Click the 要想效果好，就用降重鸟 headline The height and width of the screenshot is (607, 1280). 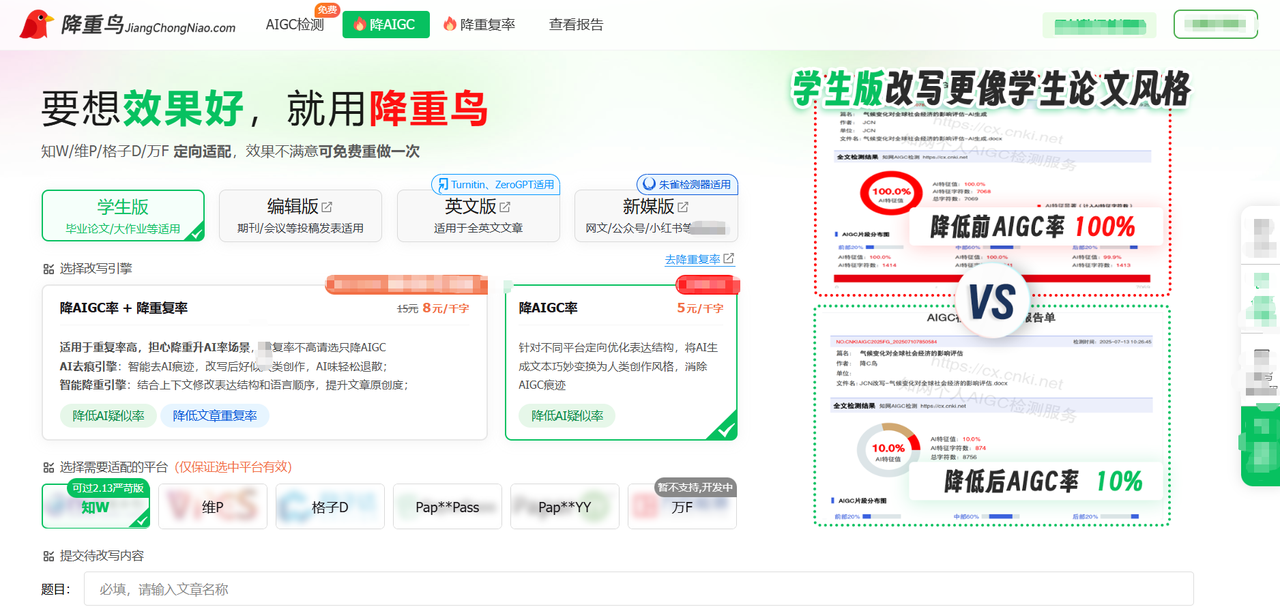tap(265, 108)
